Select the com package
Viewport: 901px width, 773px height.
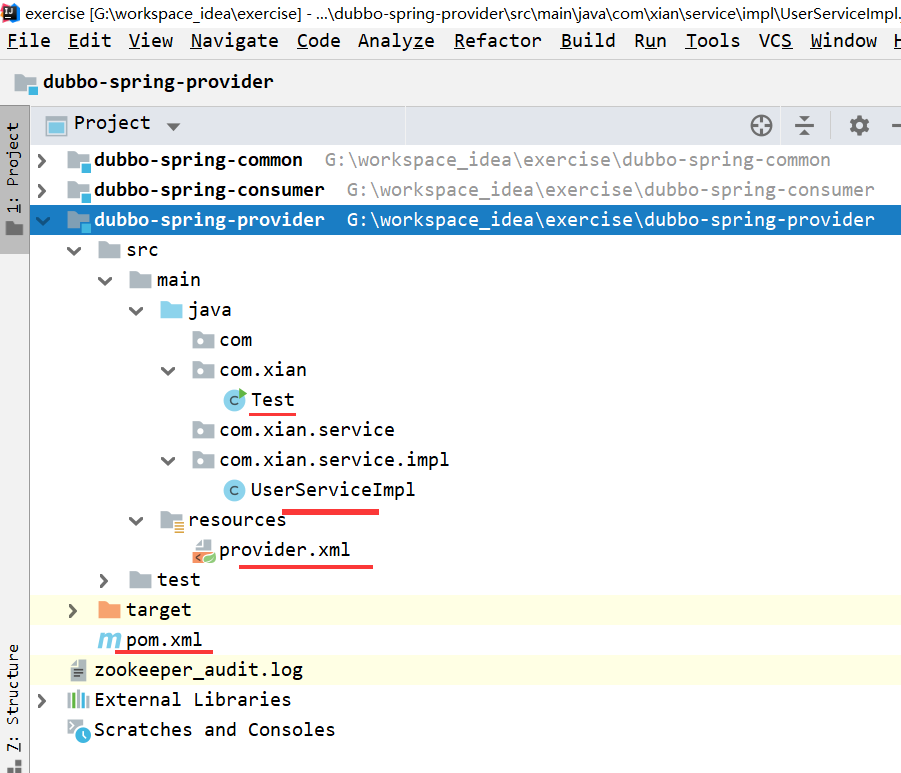465,340
